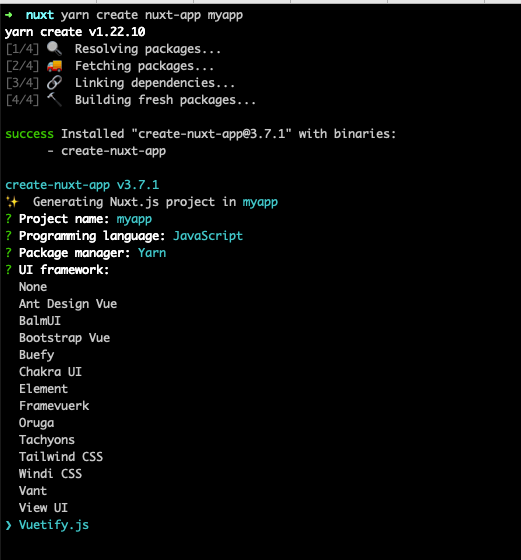
Task: Choose Chakra UI framework
Action: click(50, 372)
